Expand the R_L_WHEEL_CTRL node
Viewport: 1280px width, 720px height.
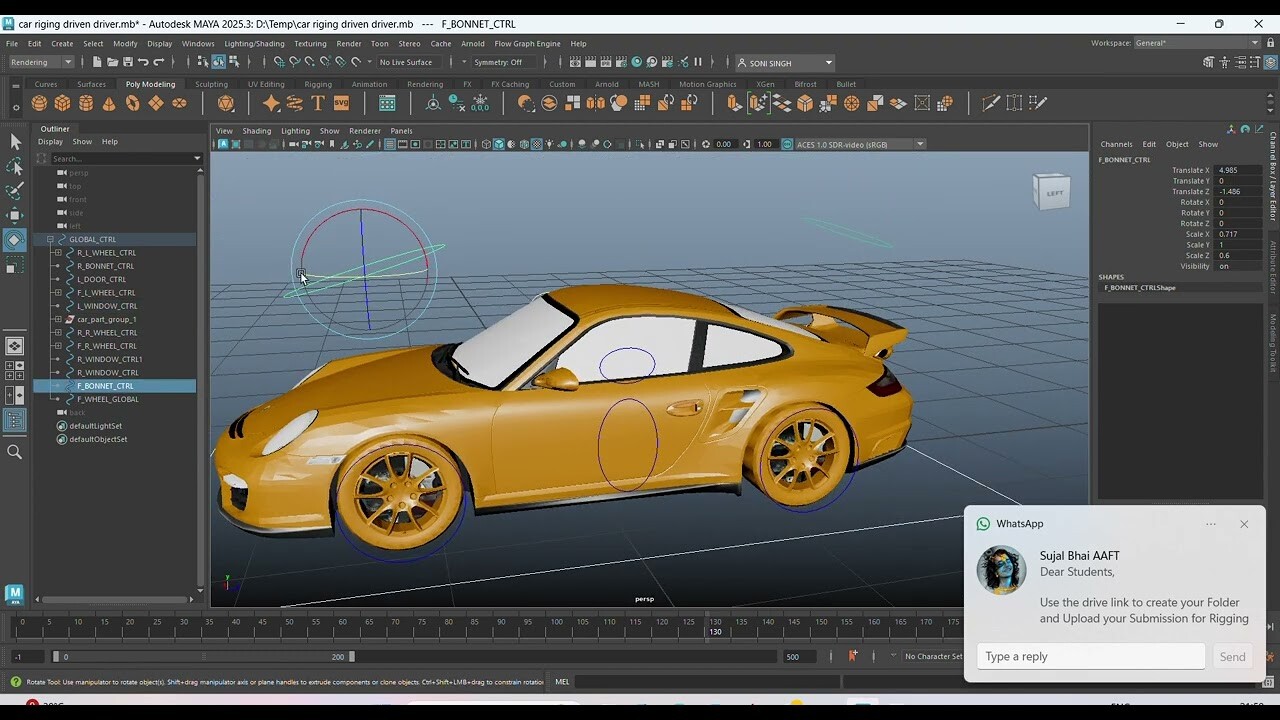pyautogui.click(x=57, y=253)
